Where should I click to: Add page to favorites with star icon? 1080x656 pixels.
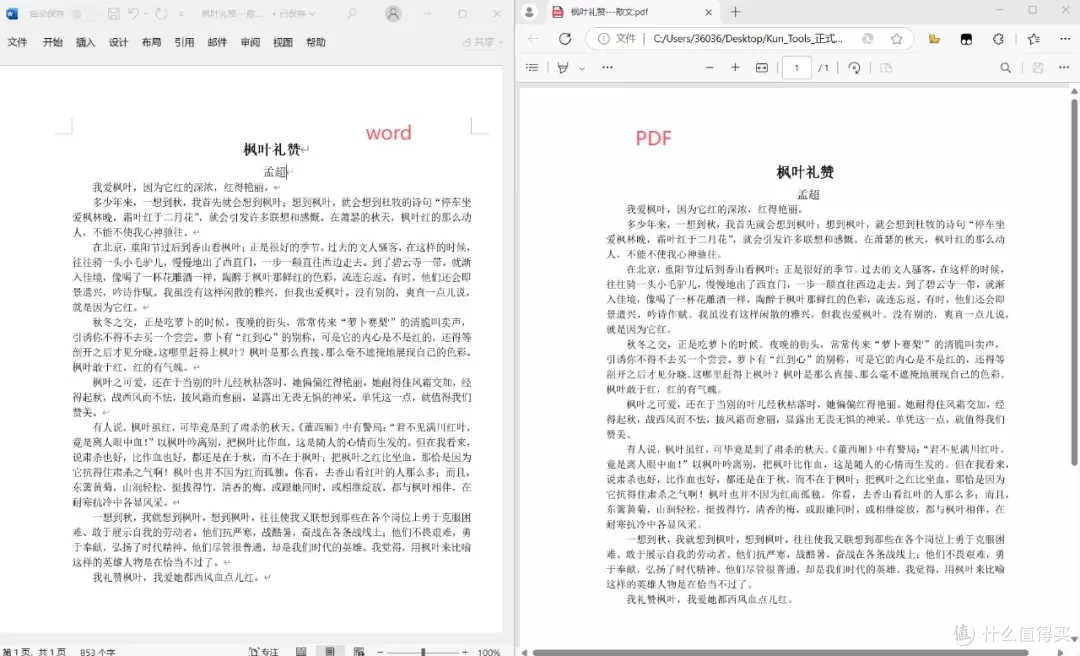[896, 39]
